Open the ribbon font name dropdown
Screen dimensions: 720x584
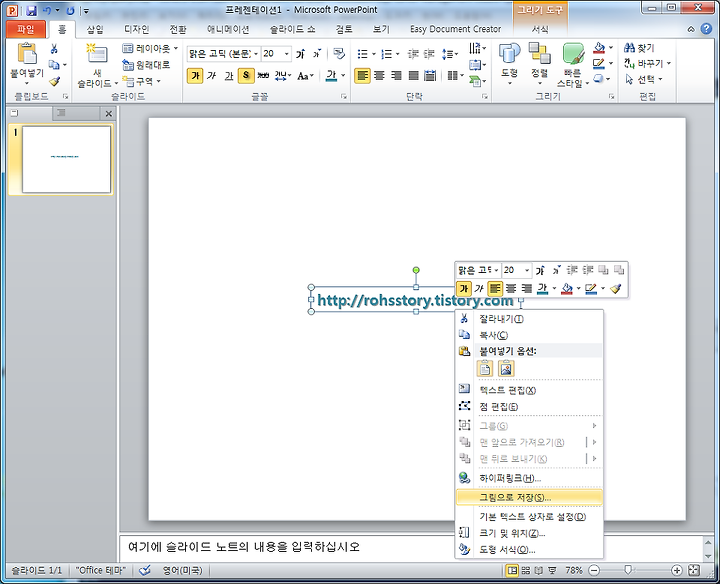point(256,54)
